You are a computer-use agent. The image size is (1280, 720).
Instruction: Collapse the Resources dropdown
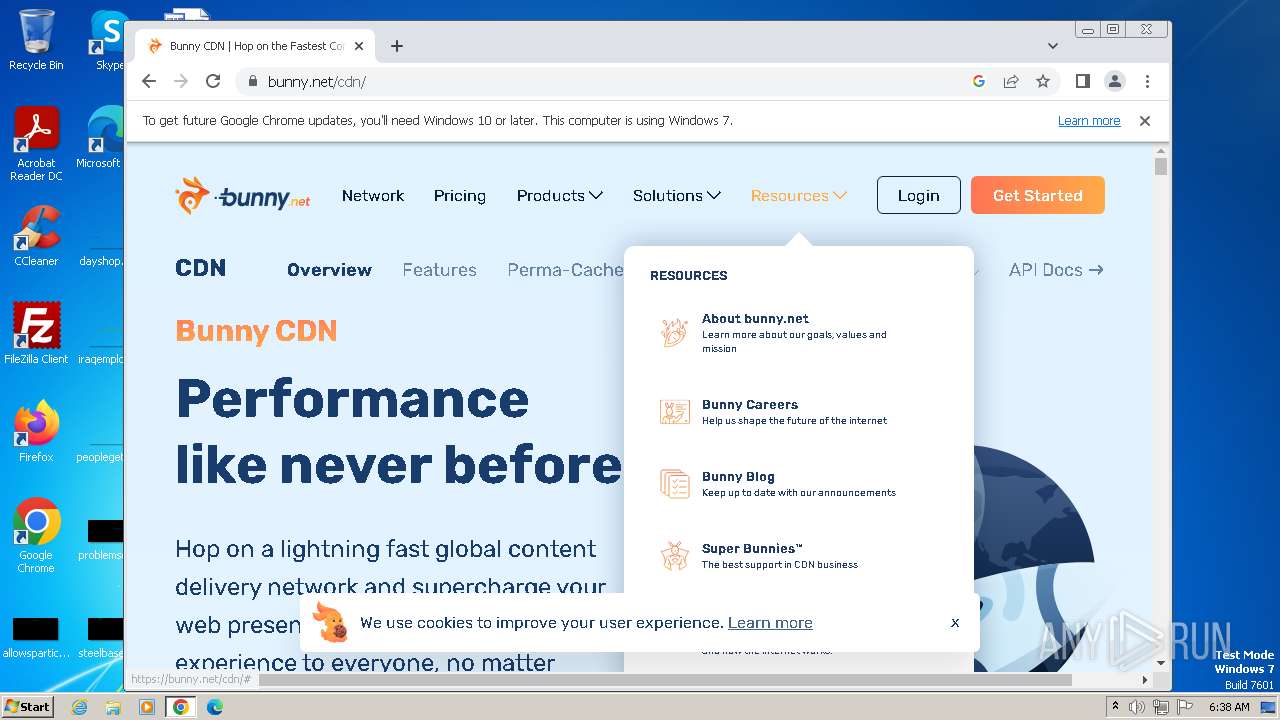click(798, 196)
